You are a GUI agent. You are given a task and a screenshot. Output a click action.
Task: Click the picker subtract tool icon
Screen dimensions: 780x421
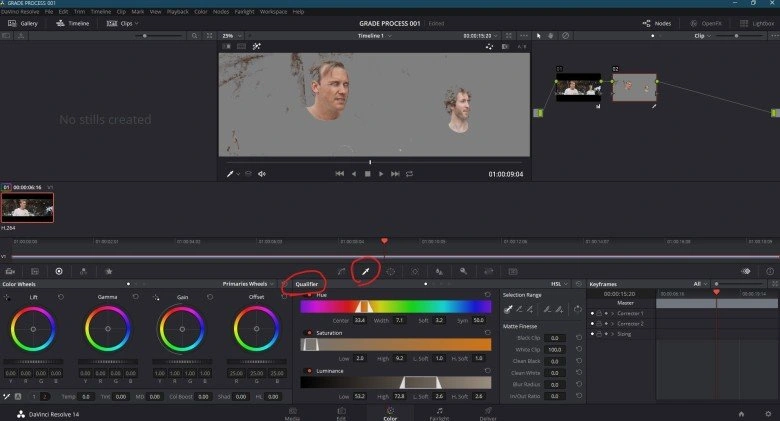coord(519,310)
